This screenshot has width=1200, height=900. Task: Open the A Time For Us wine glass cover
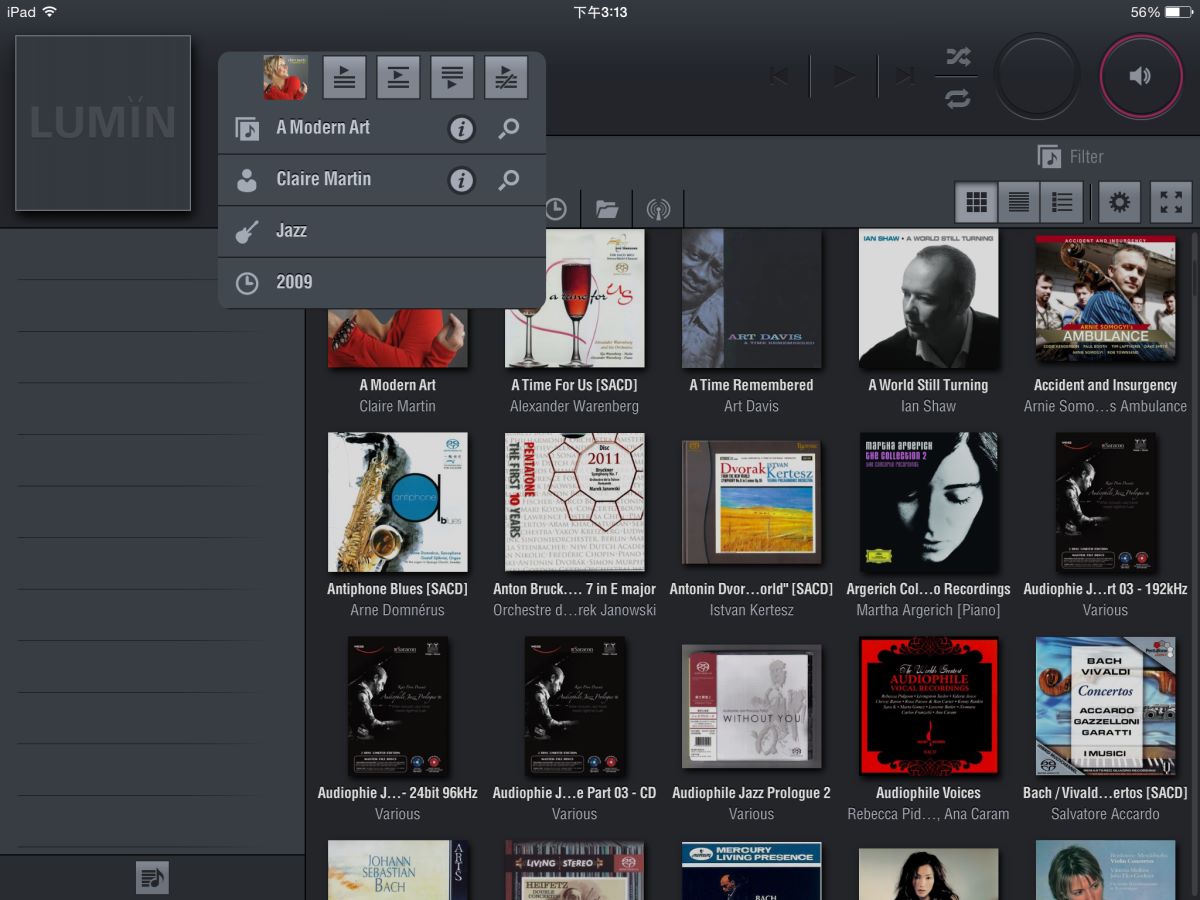(574, 298)
